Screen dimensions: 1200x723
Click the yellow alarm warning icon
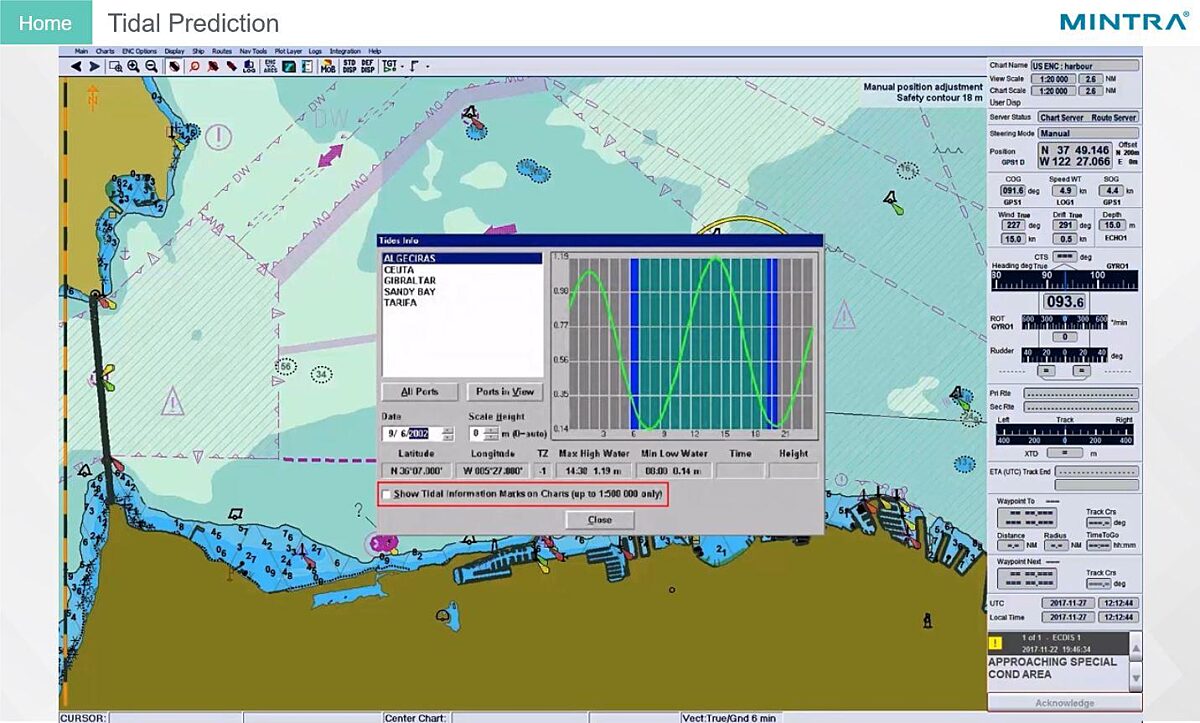pos(995,645)
